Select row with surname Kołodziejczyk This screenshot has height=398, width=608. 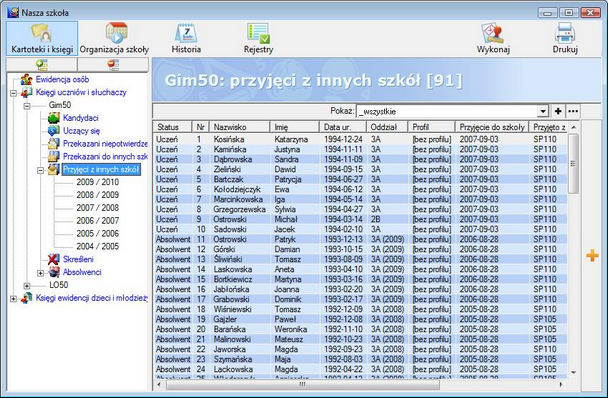(361, 189)
